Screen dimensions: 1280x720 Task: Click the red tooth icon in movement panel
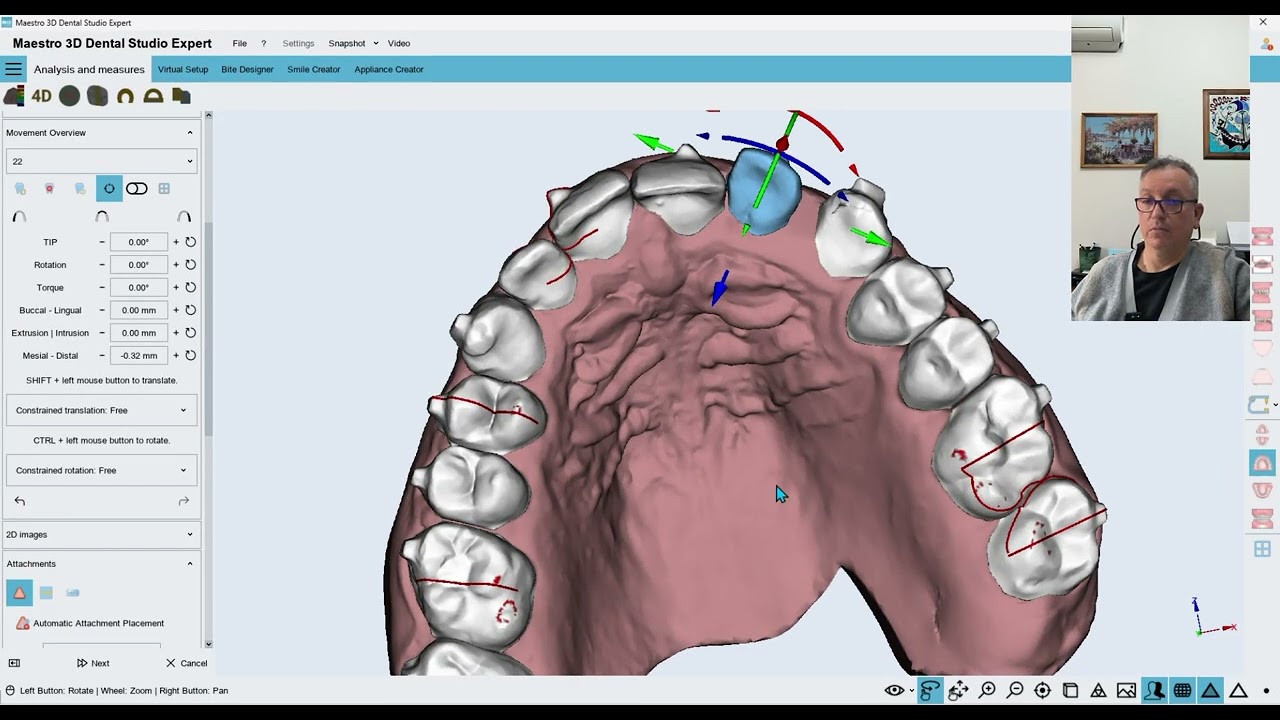(x=49, y=188)
